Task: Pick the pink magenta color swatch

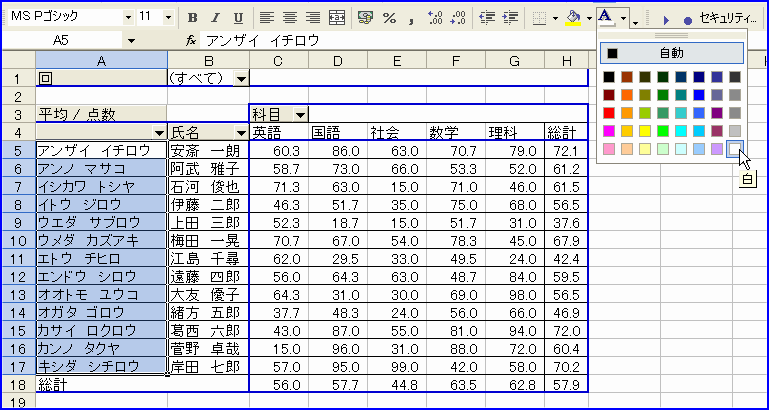Action: [609, 131]
